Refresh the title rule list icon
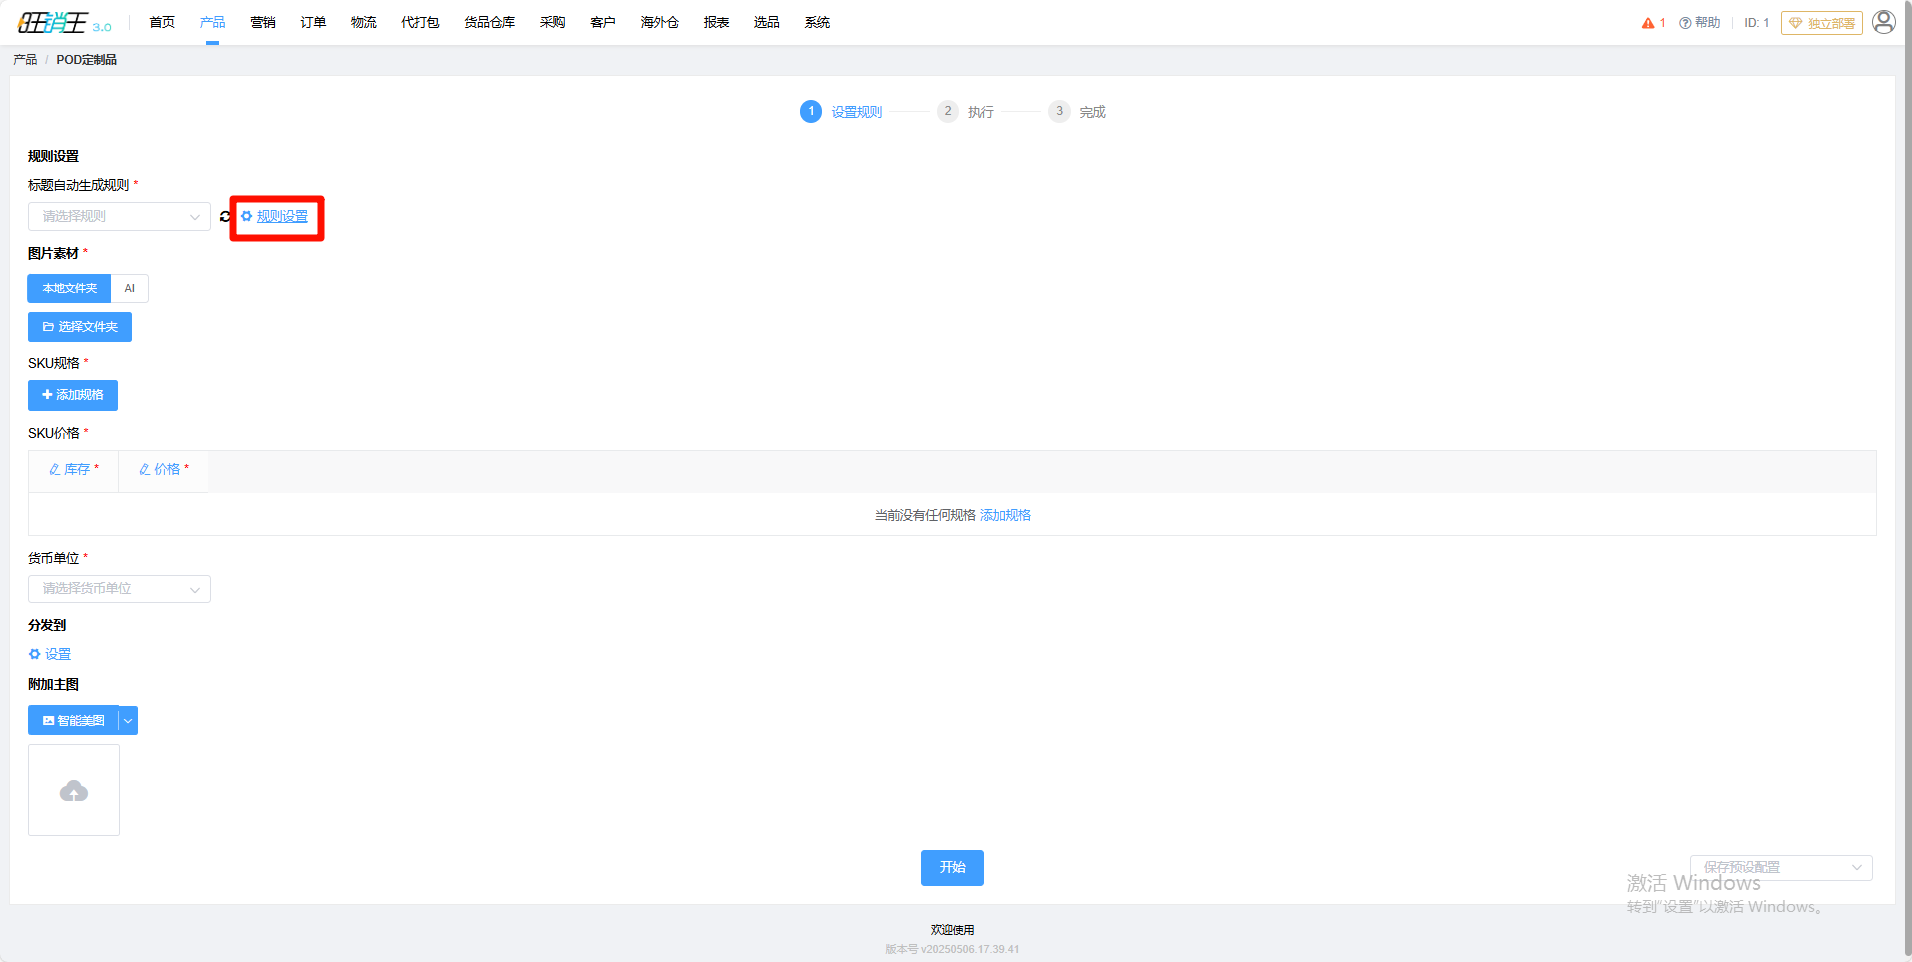1912x962 pixels. [225, 216]
